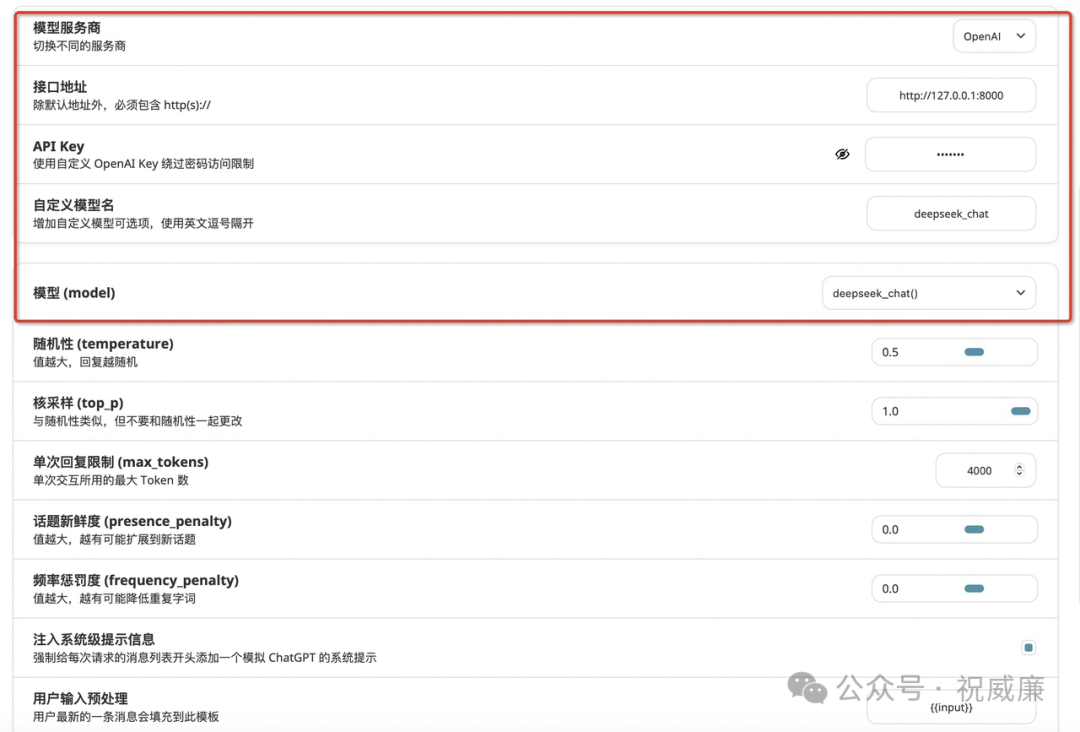Click the masked API Key input field
This screenshot has width=1080, height=732.
click(x=950, y=154)
